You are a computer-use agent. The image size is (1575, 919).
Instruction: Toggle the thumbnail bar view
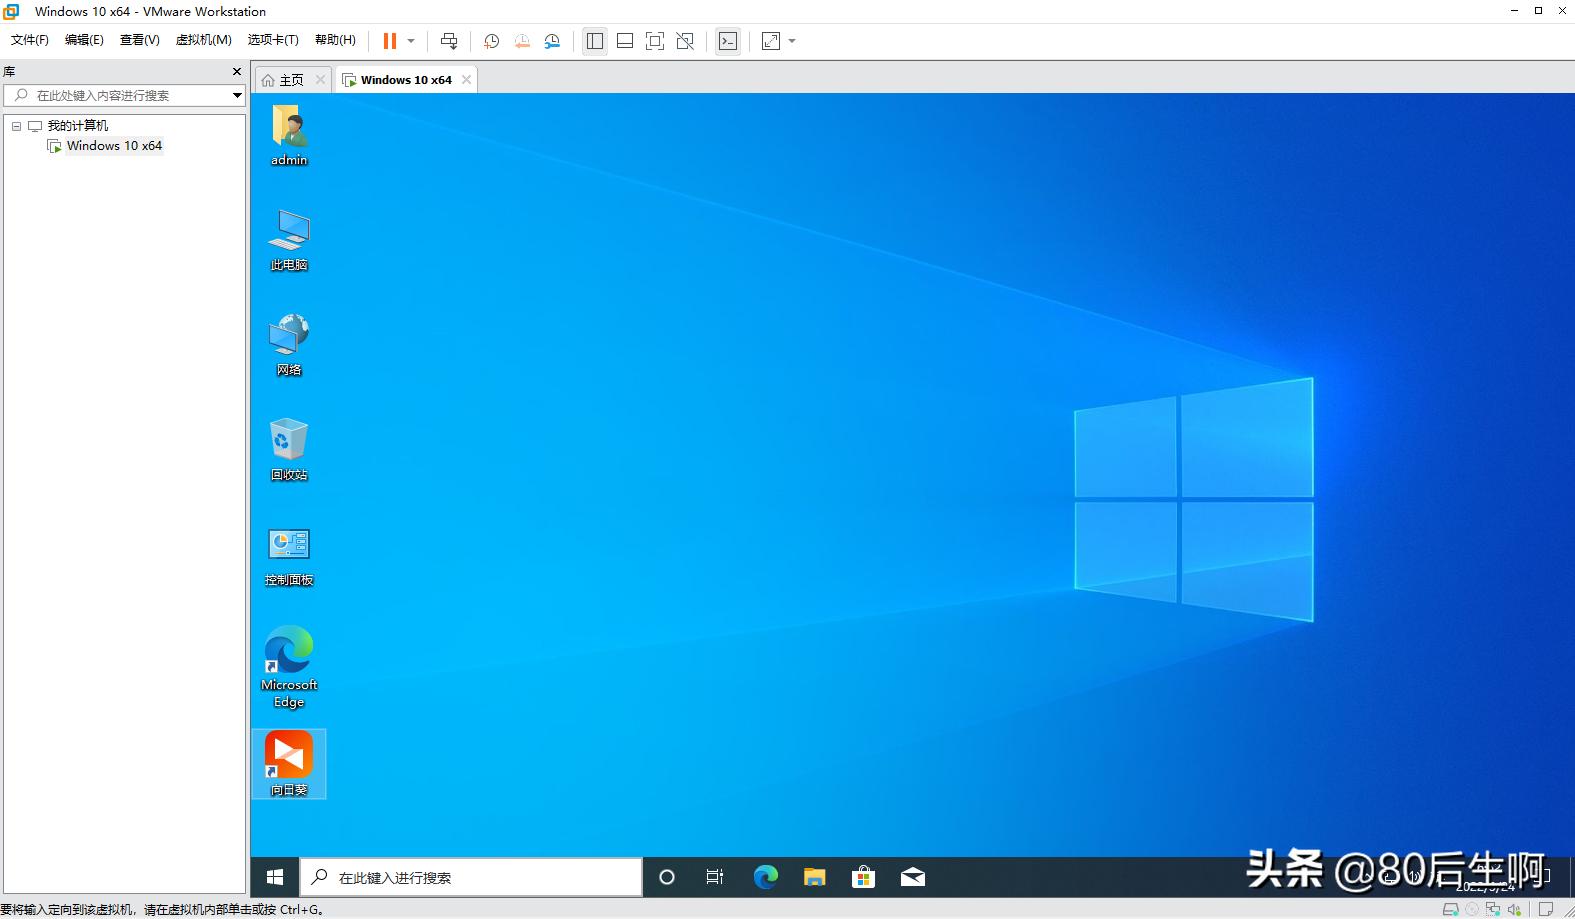coord(625,41)
